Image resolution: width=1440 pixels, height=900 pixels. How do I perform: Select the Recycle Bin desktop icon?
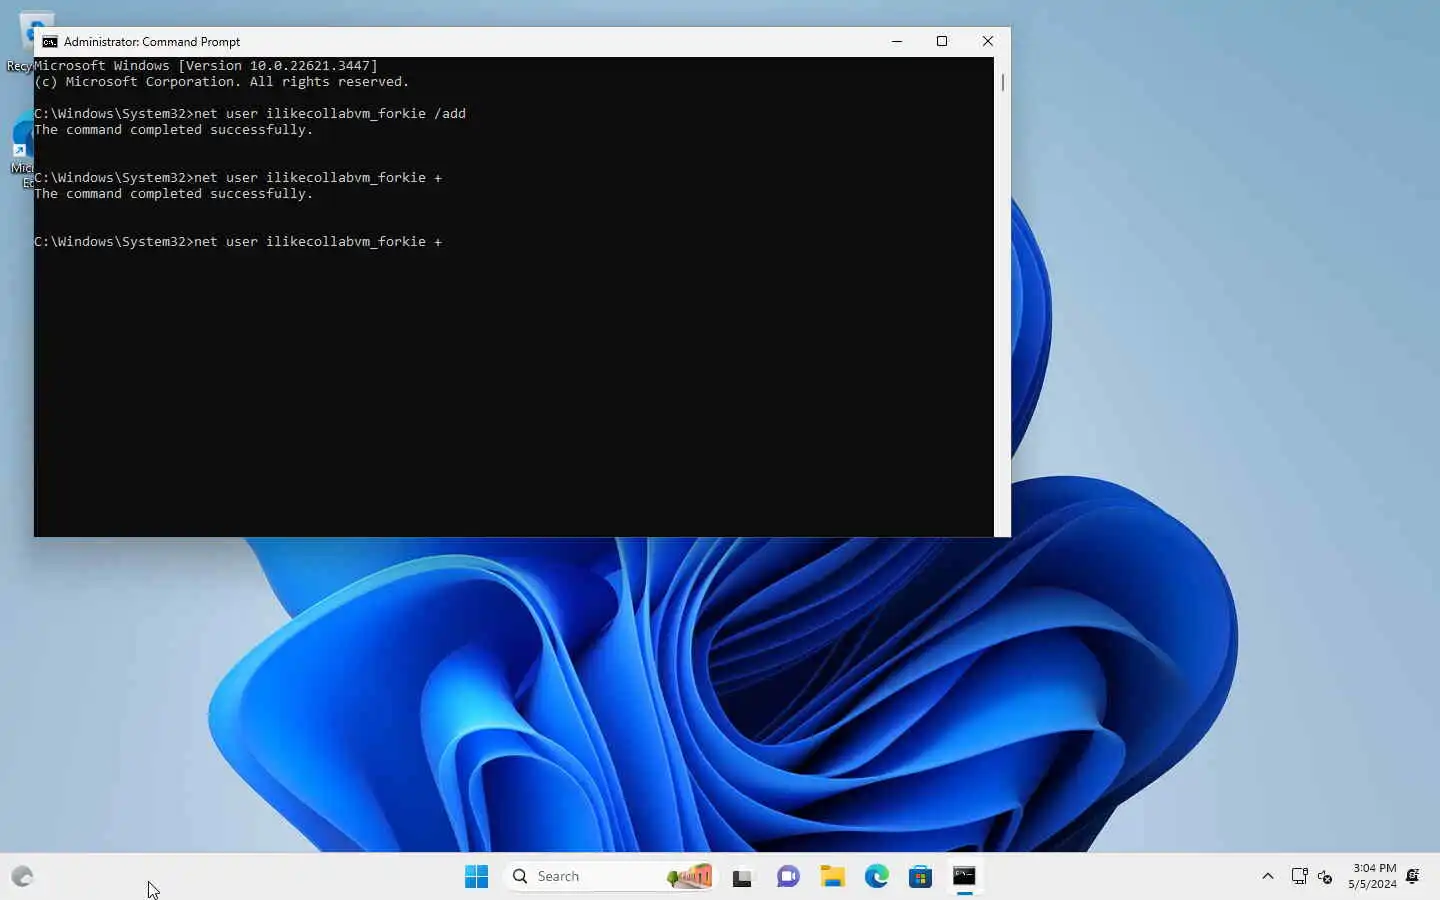point(20,42)
